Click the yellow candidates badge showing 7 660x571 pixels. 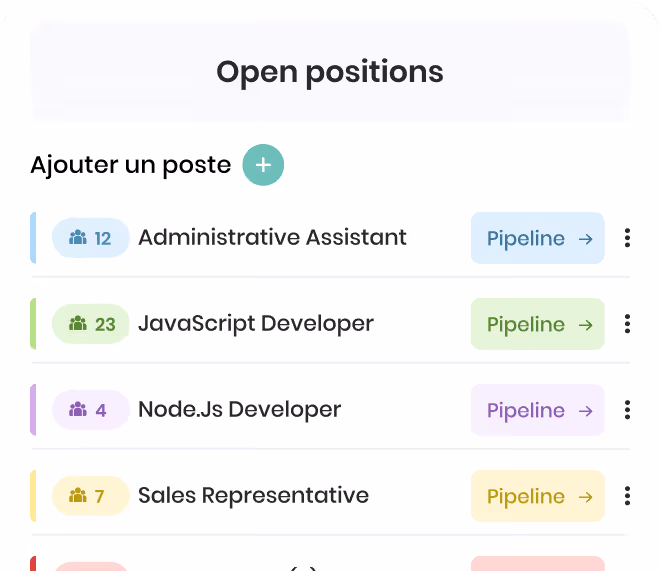click(x=90, y=496)
